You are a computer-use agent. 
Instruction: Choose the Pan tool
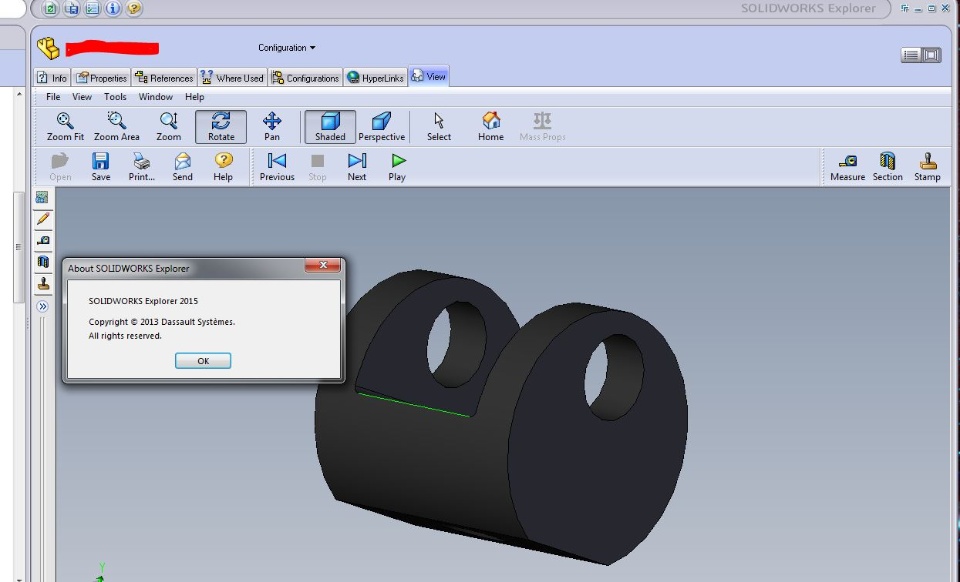[272, 127]
